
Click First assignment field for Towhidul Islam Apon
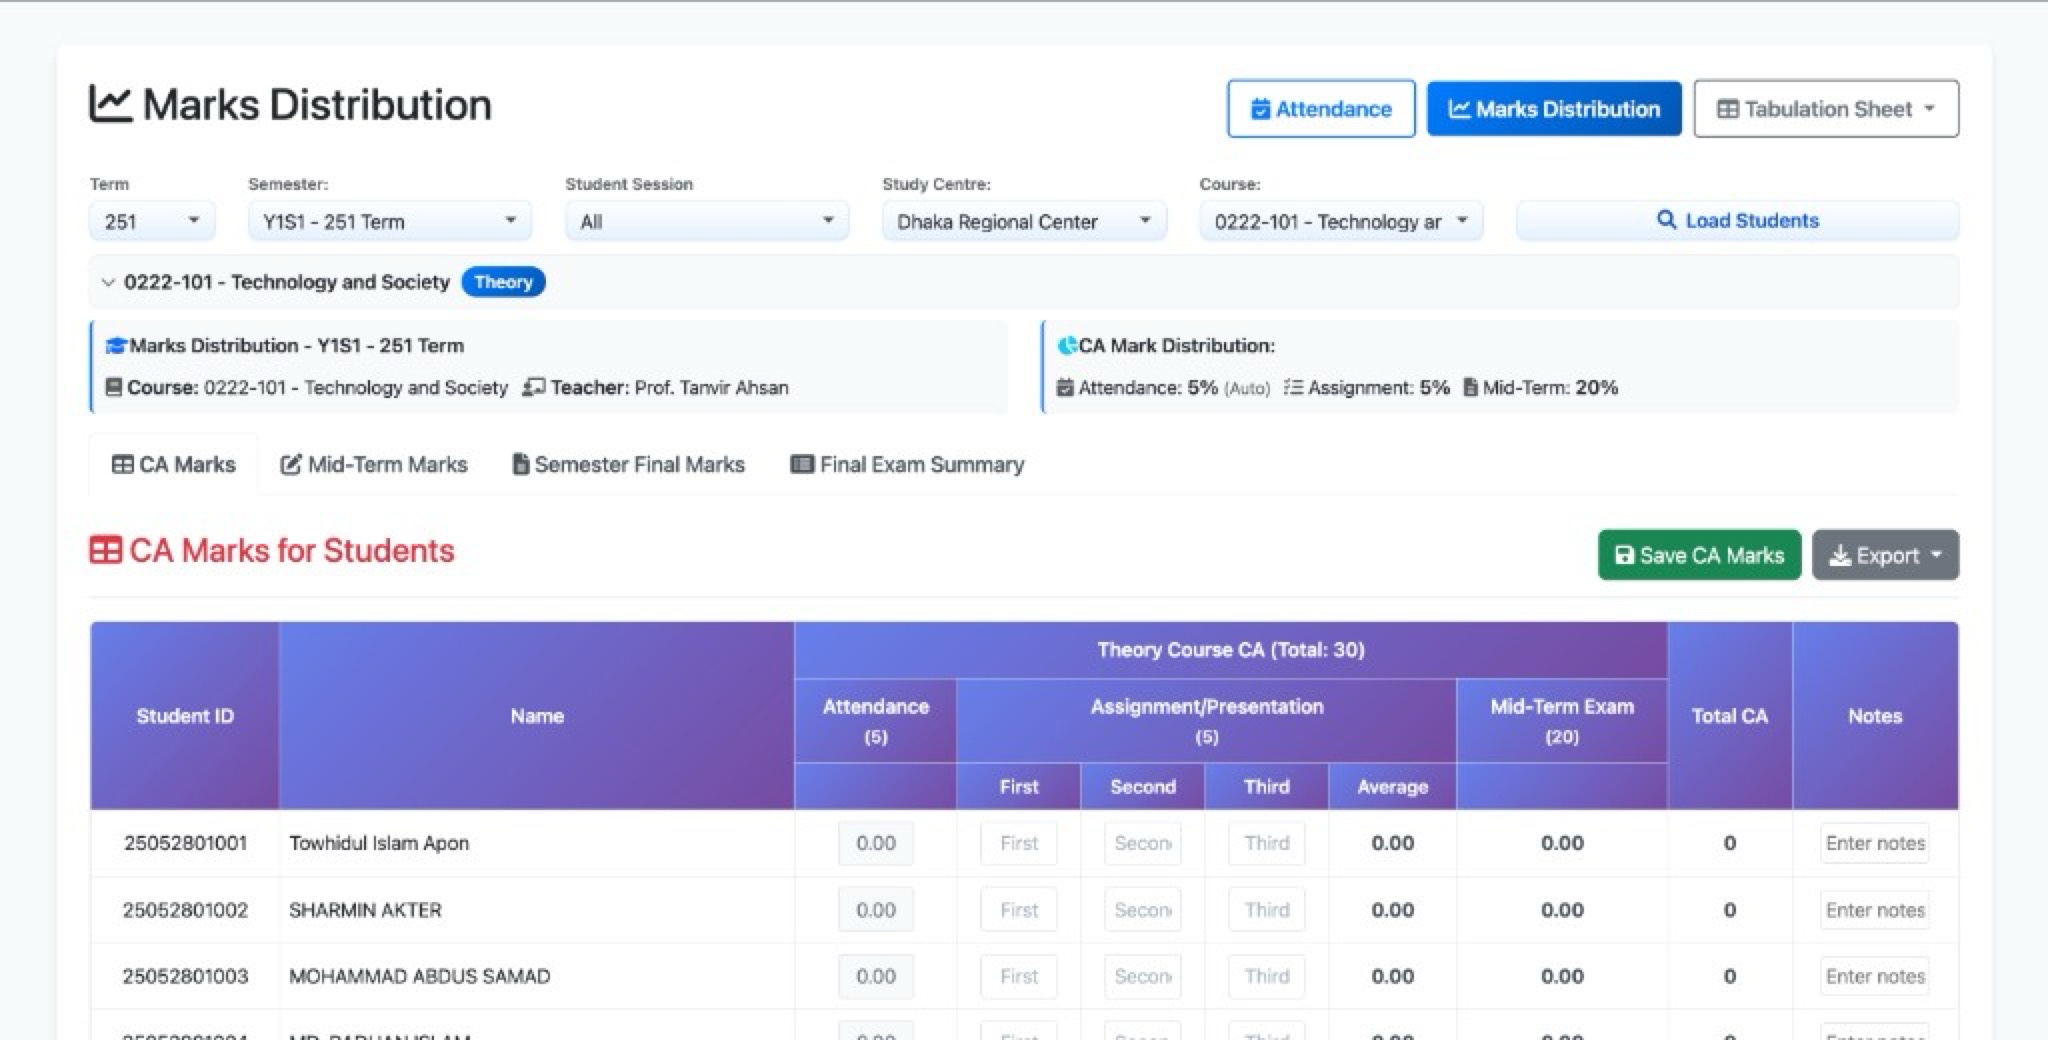(x=1019, y=844)
